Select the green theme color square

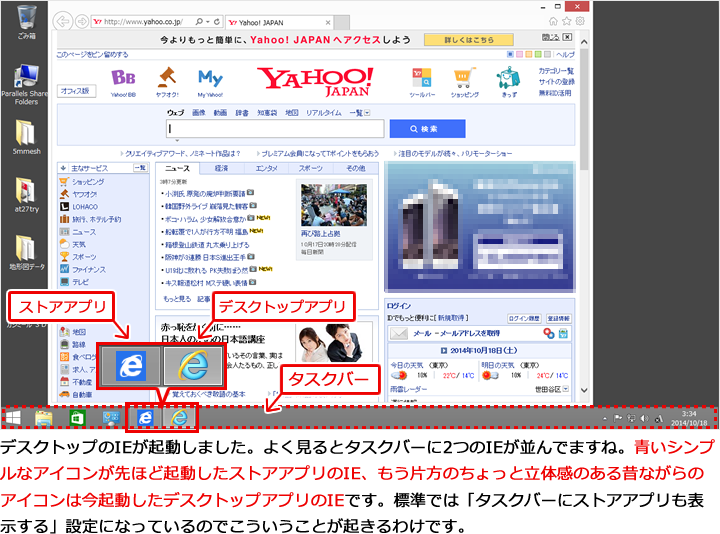tap(538, 54)
